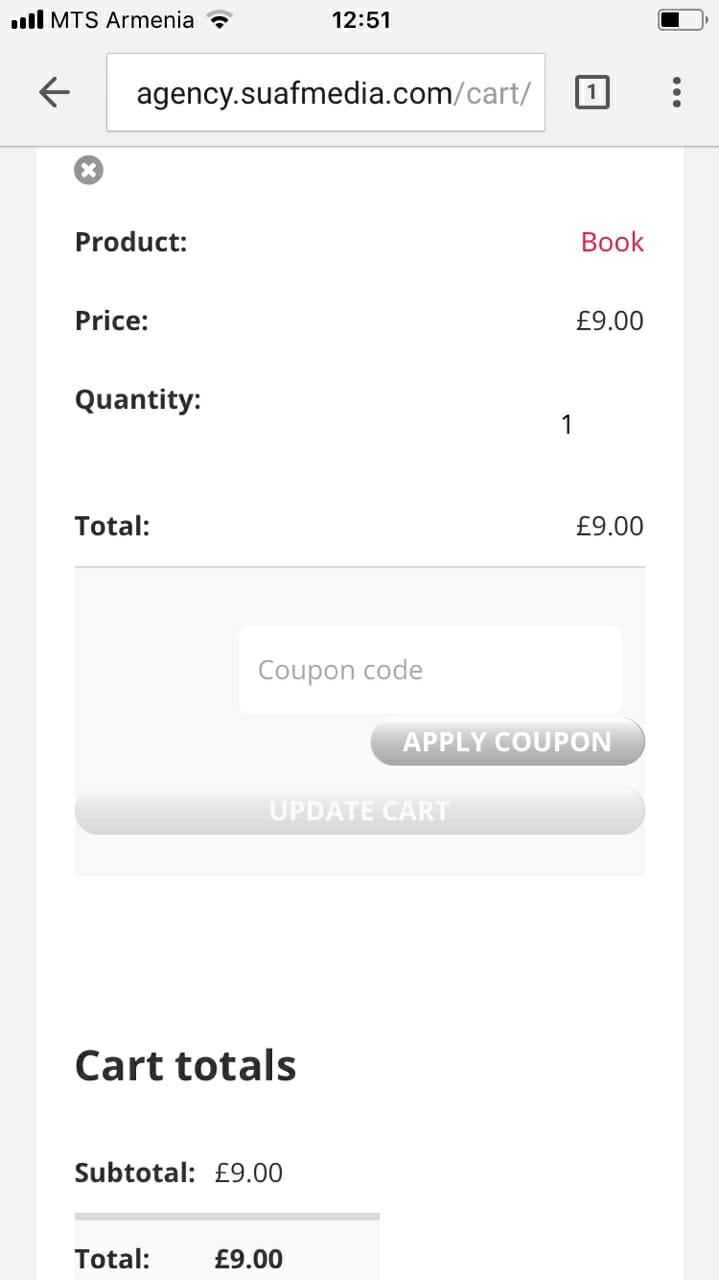Apply a coupon with APPLY COUPON
The height and width of the screenshot is (1280, 719).
click(507, 742)
